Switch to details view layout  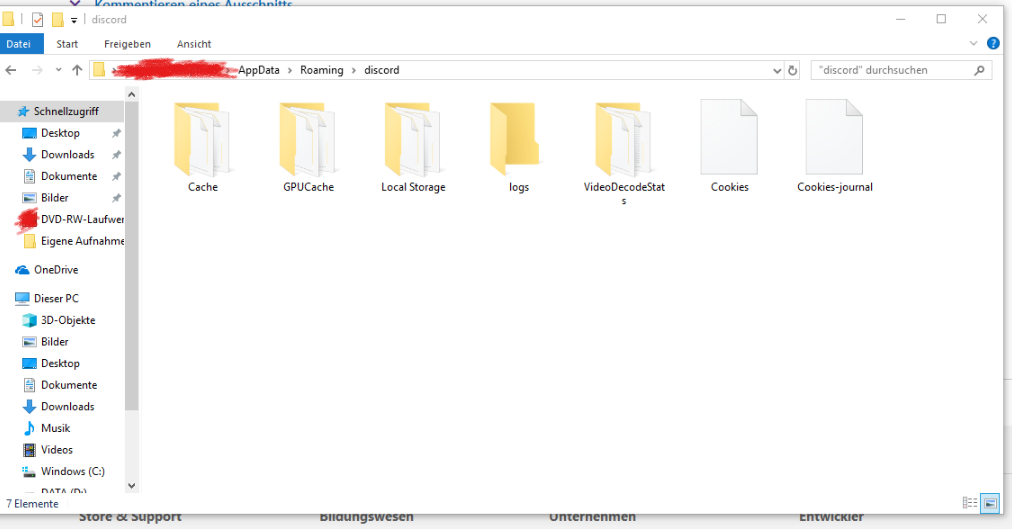[969, 503]
